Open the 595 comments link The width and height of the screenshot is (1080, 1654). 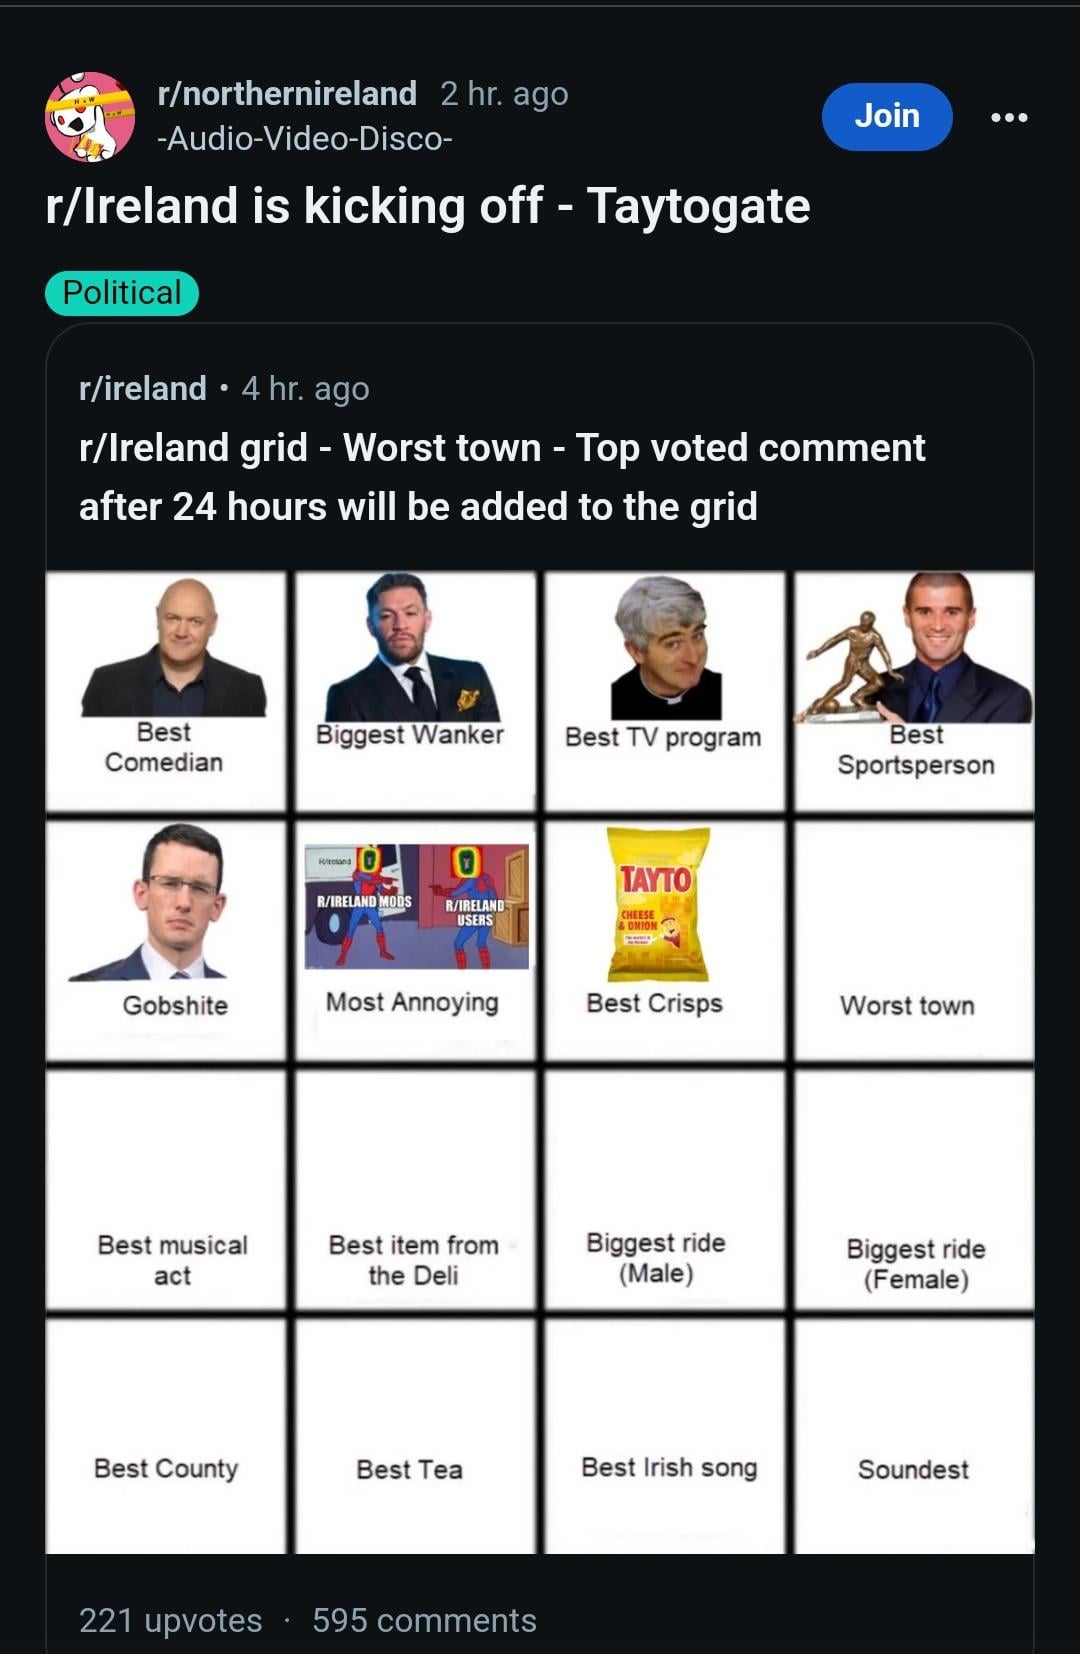tap(424, 1620)
